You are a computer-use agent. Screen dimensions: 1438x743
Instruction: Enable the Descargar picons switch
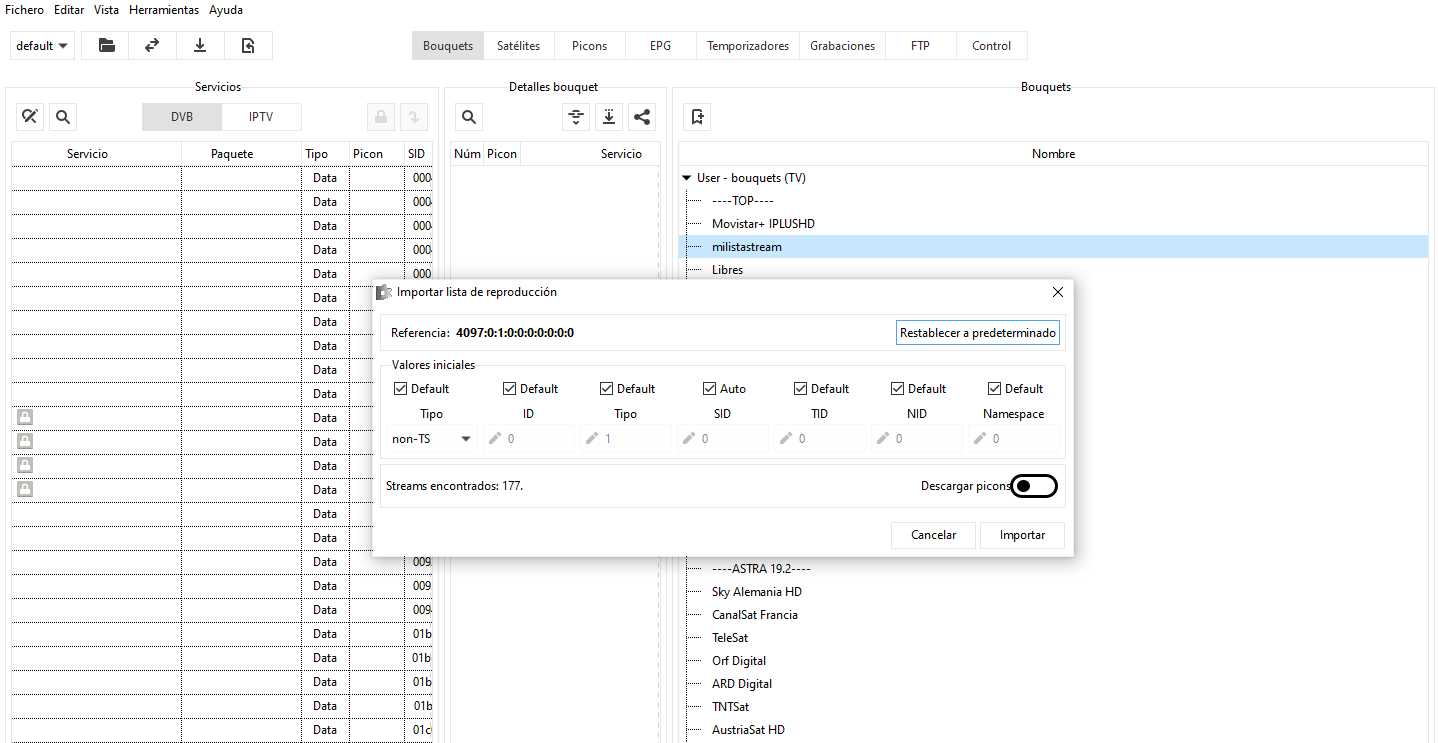1034,486
